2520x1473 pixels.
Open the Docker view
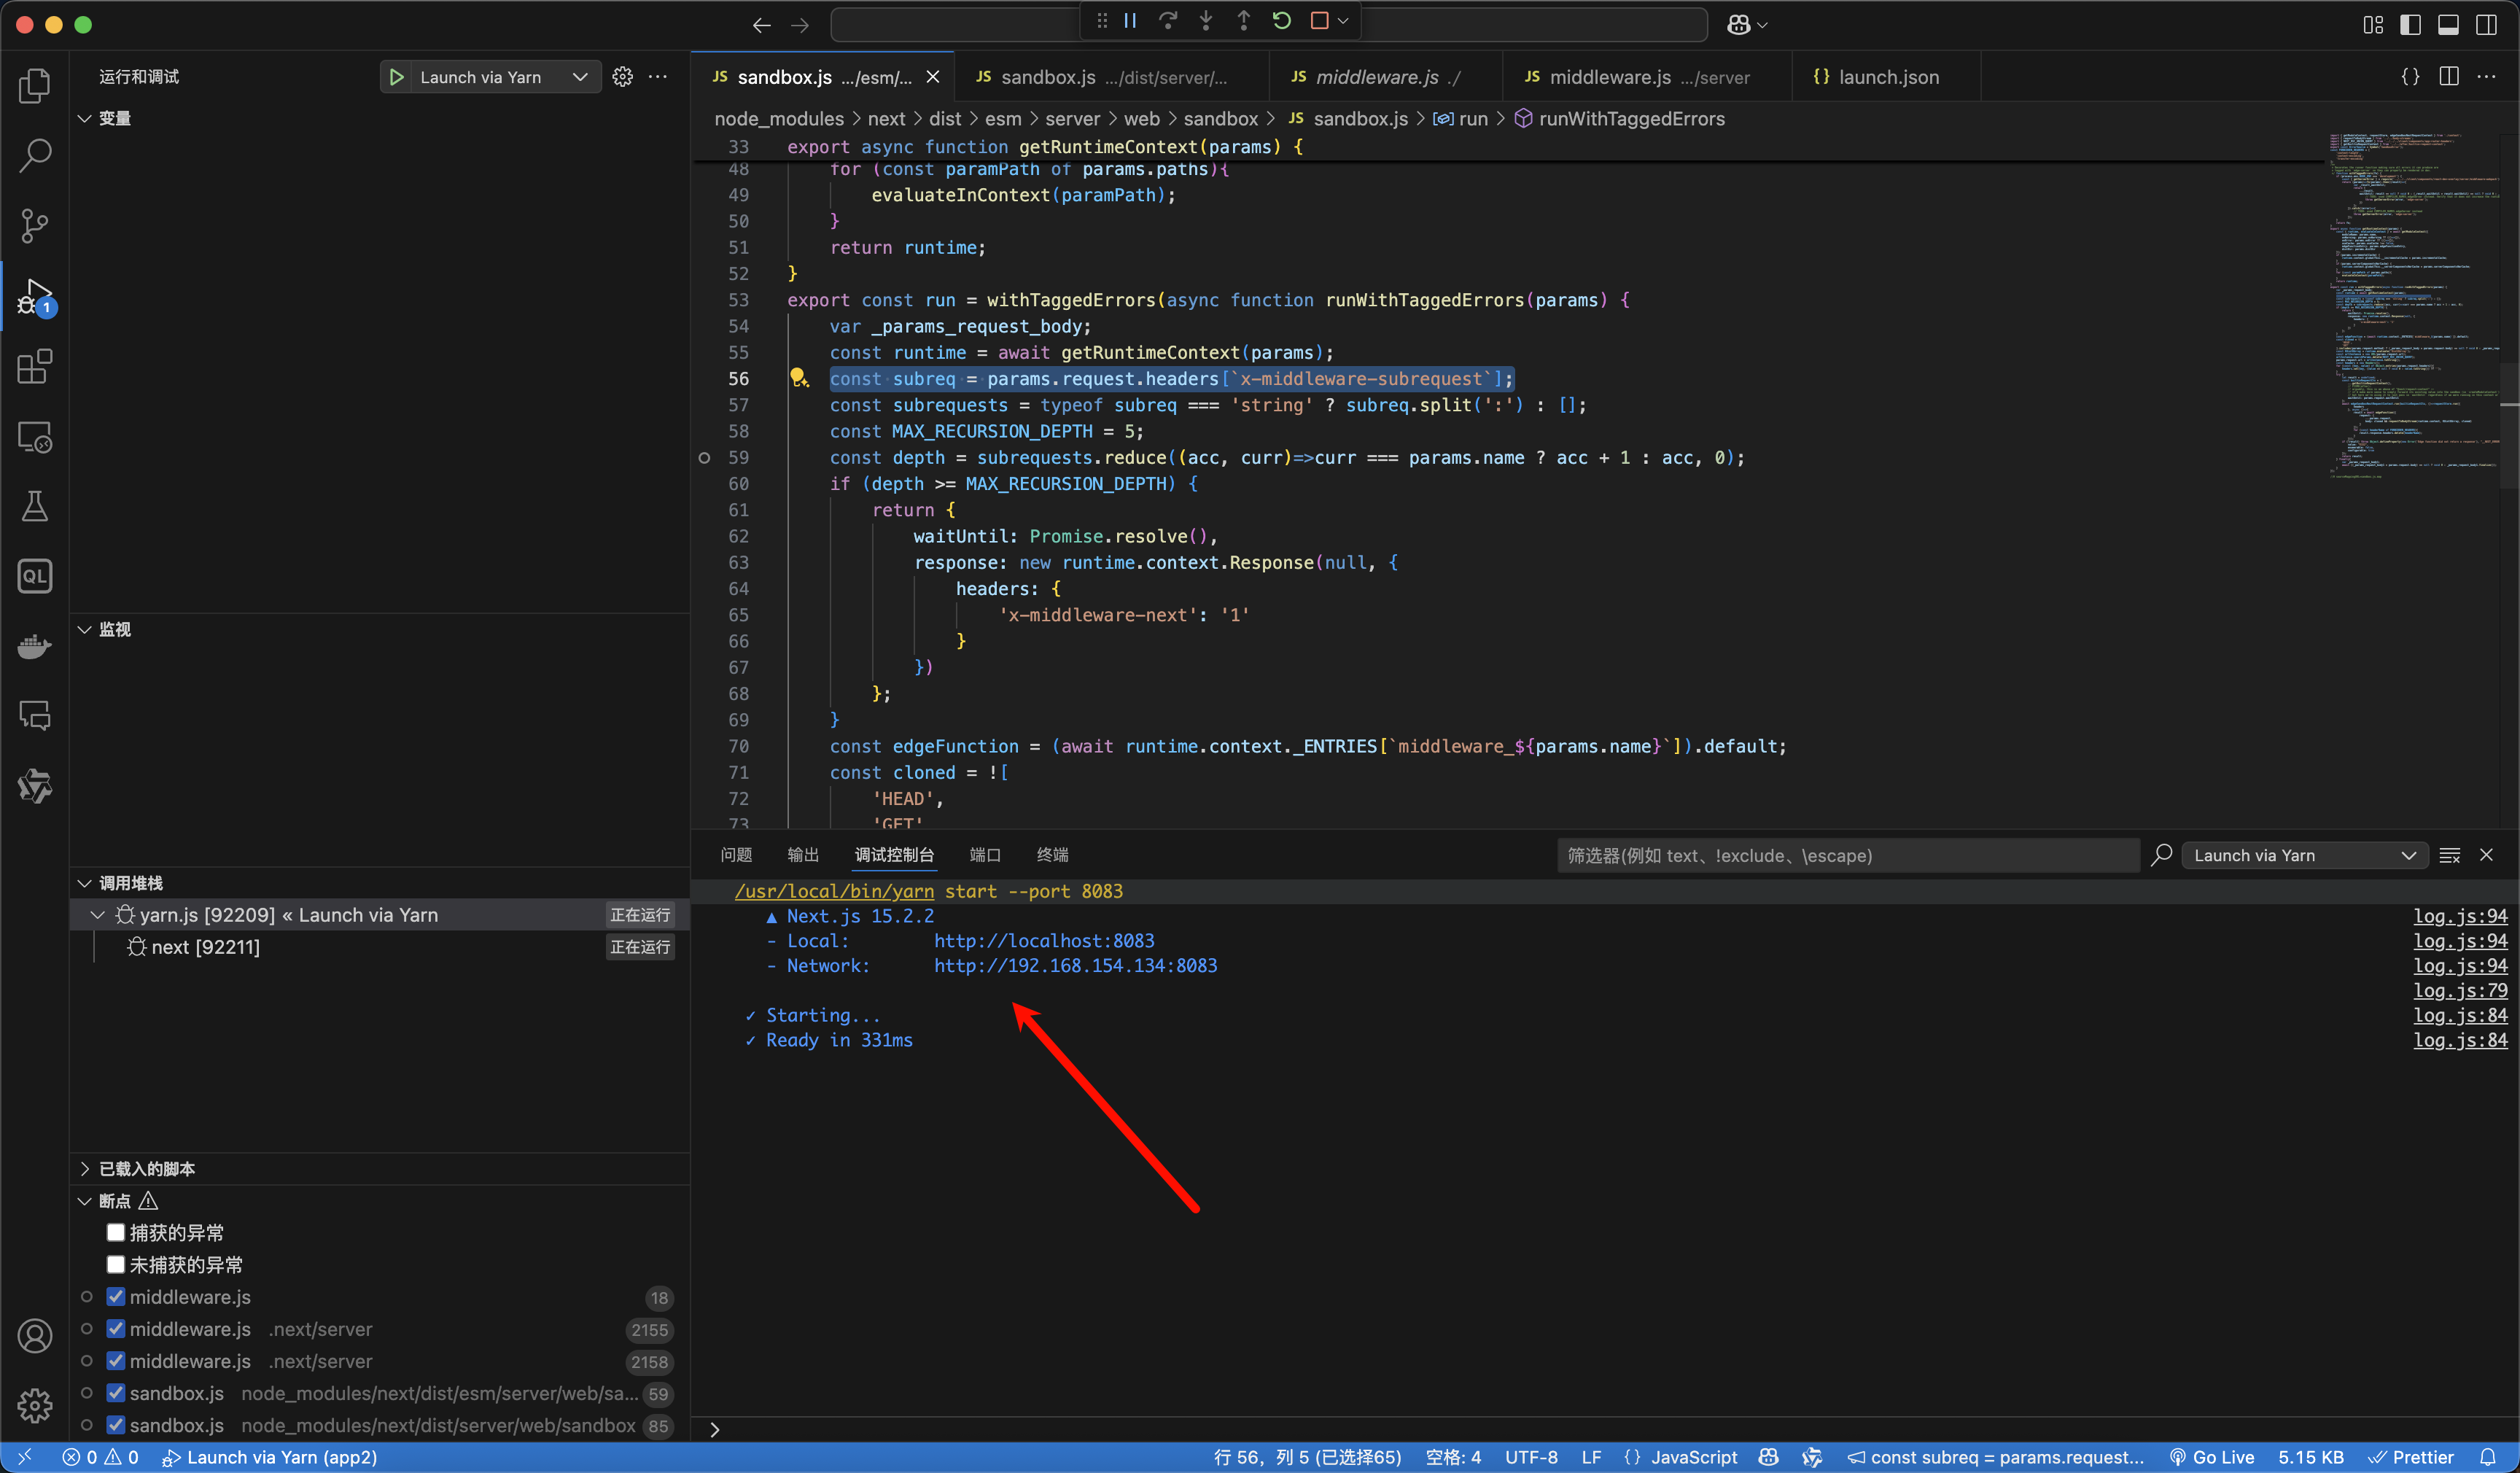(35, 646)
